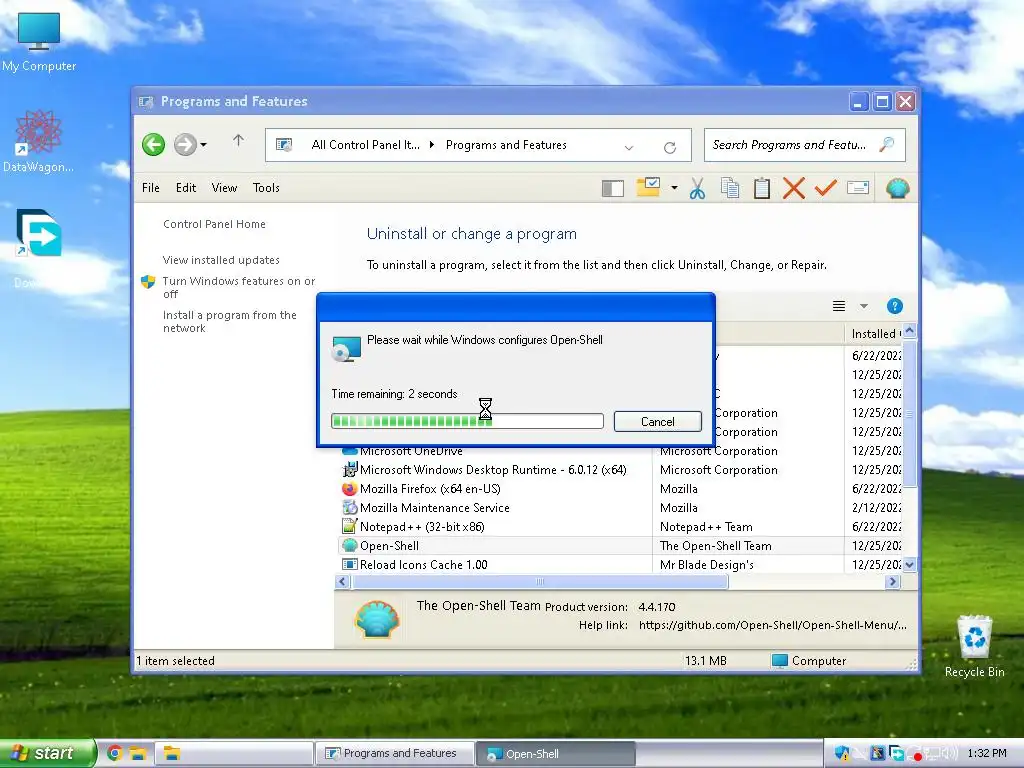Screen dimensions: 1024x768
Task: Expand breadcrumb arrow after All Control Panel
Action: pos(432,145)
